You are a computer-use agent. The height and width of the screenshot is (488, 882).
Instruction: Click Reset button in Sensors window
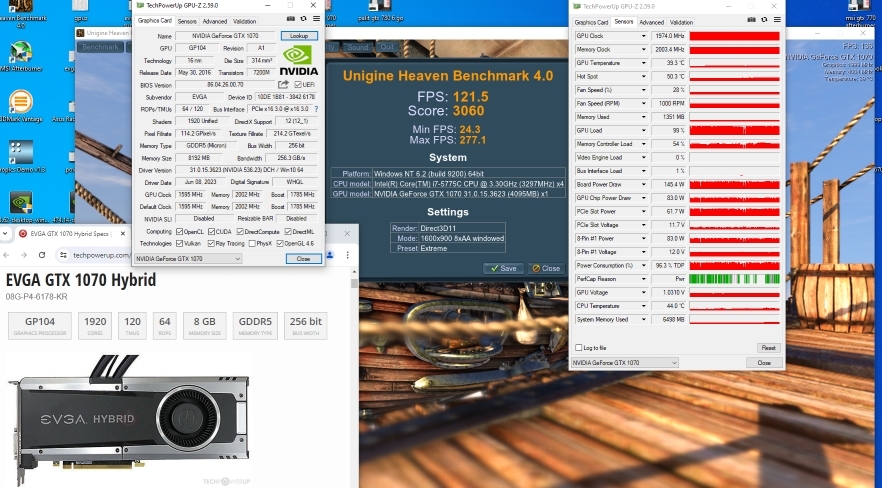pos(768,348)
